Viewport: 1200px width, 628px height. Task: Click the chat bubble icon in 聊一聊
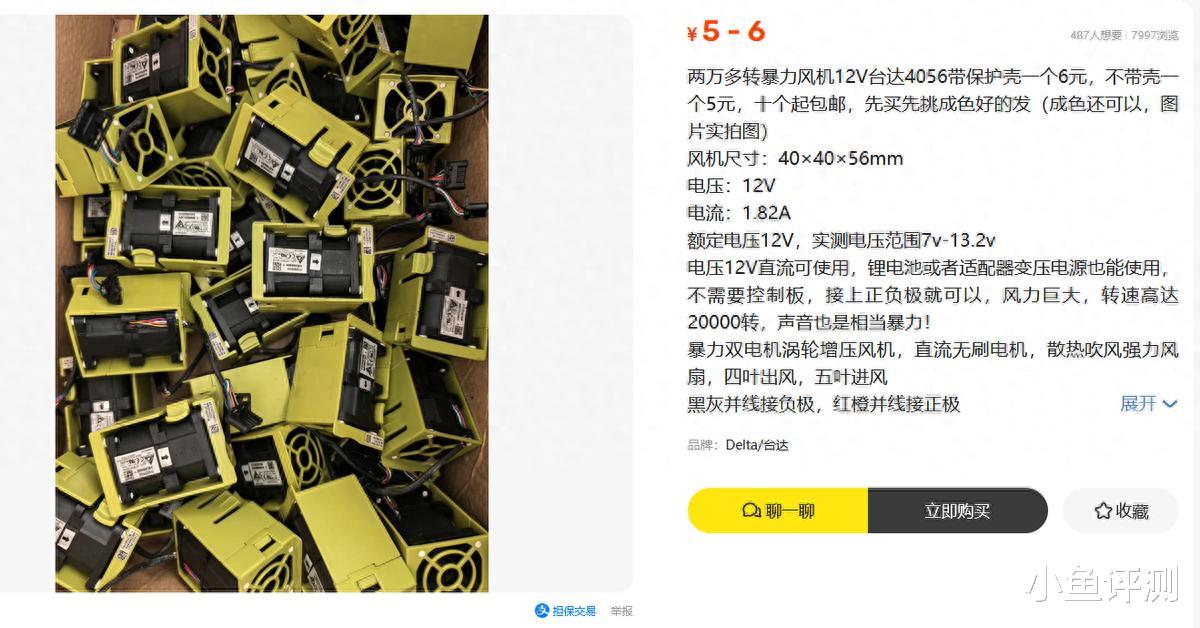[x=751, y=511]
